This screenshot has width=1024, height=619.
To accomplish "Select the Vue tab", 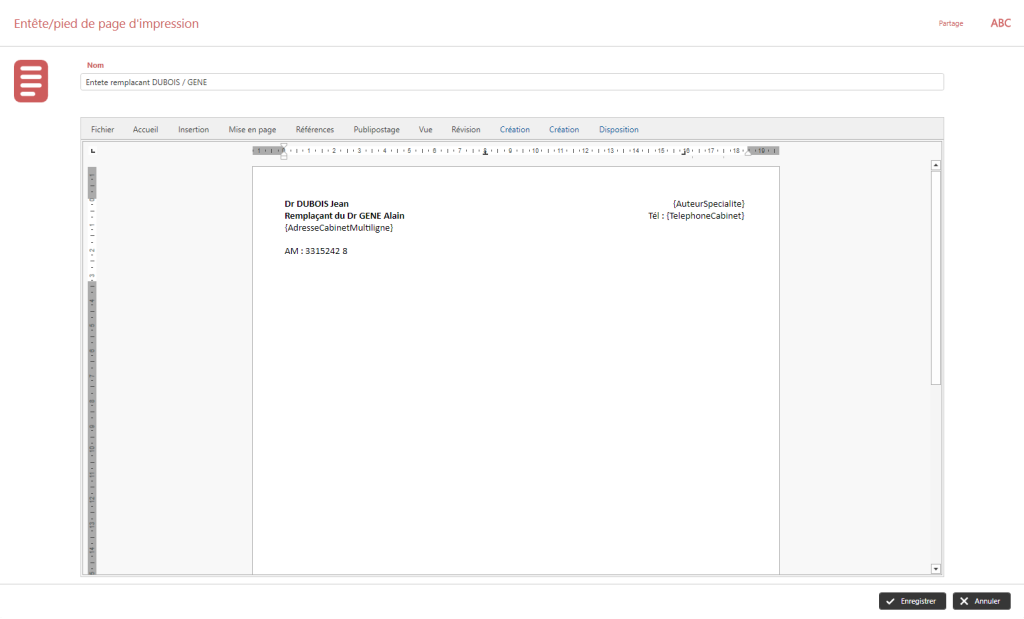I will click(425, 129).
